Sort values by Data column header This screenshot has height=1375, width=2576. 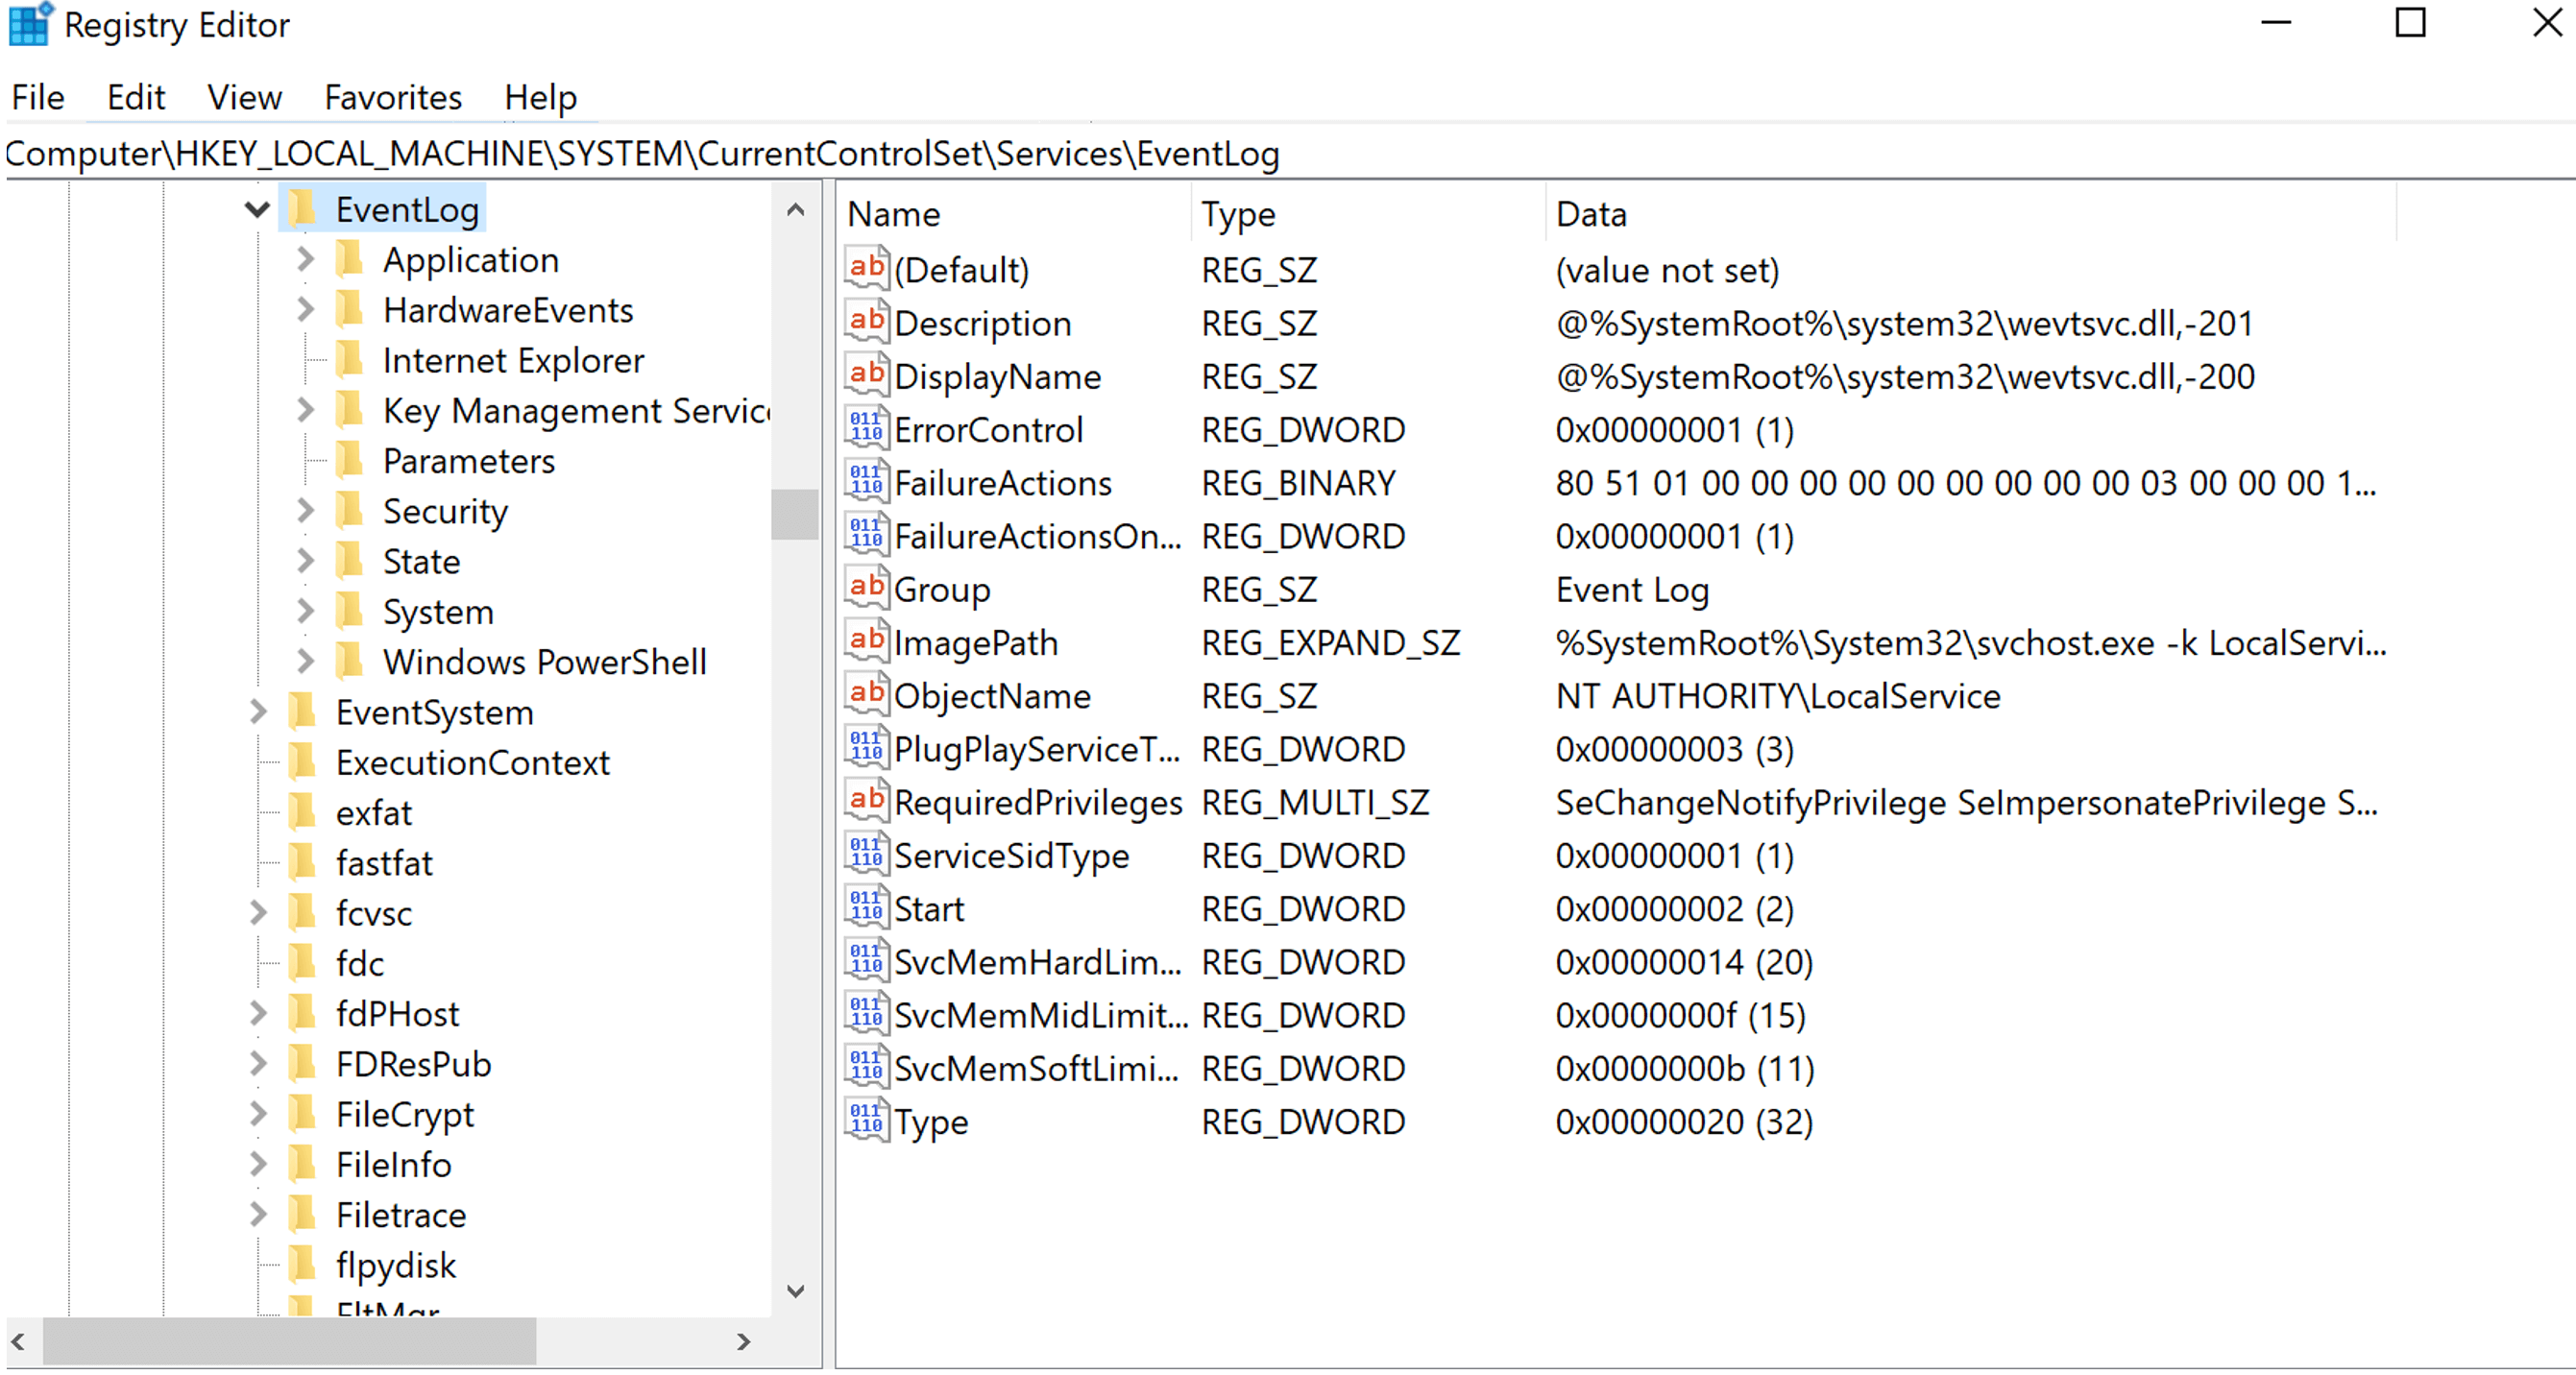click(x=1970, y=213)
